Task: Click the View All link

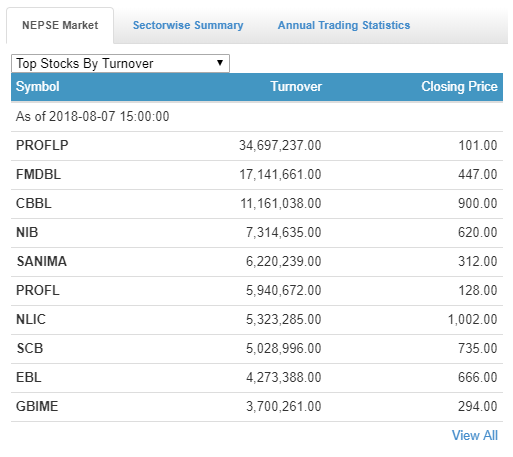Action: [475, 435]
